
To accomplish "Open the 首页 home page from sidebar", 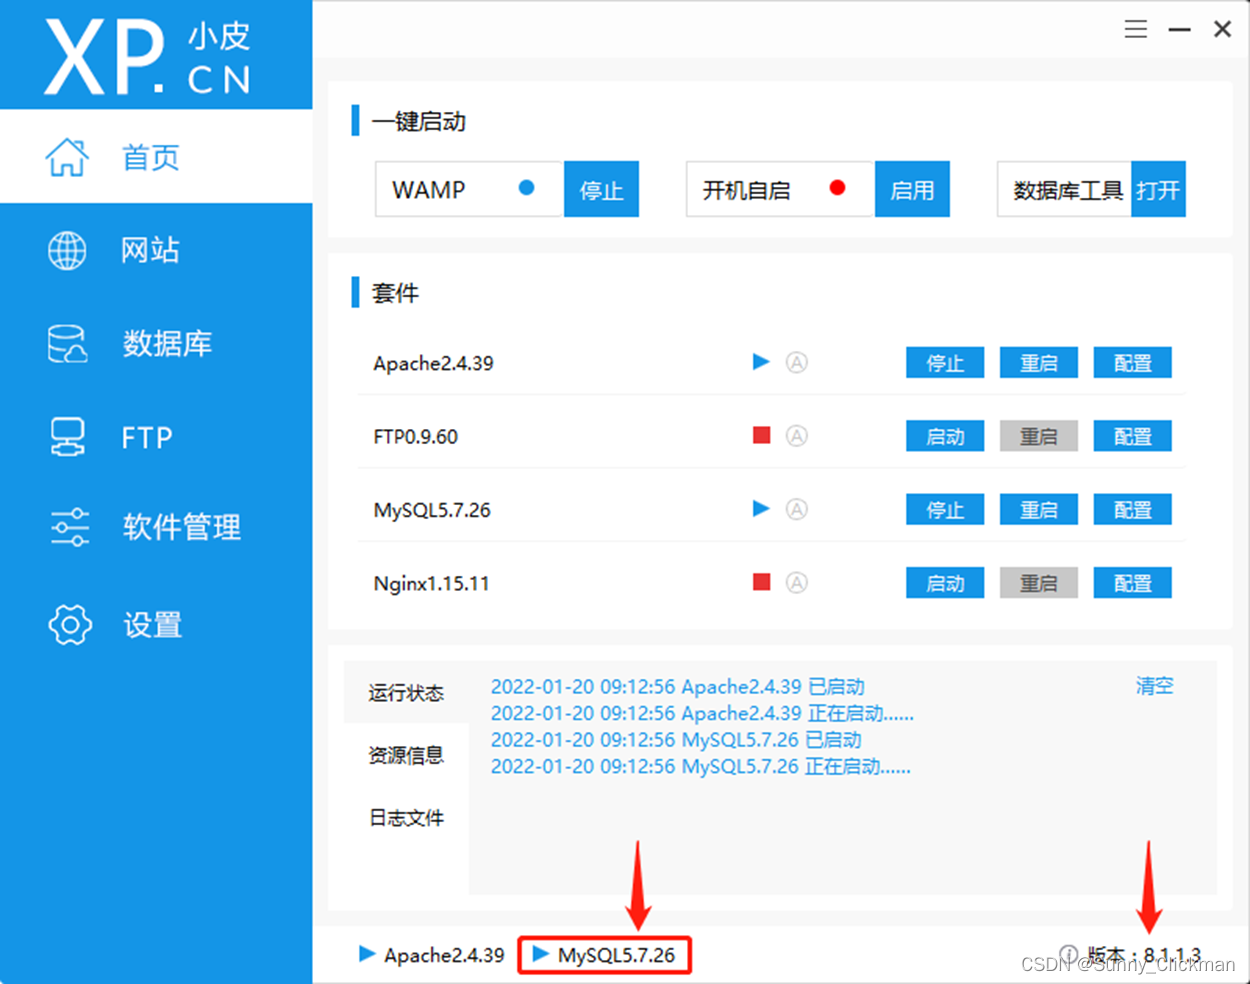I will [x=150, y=157].
